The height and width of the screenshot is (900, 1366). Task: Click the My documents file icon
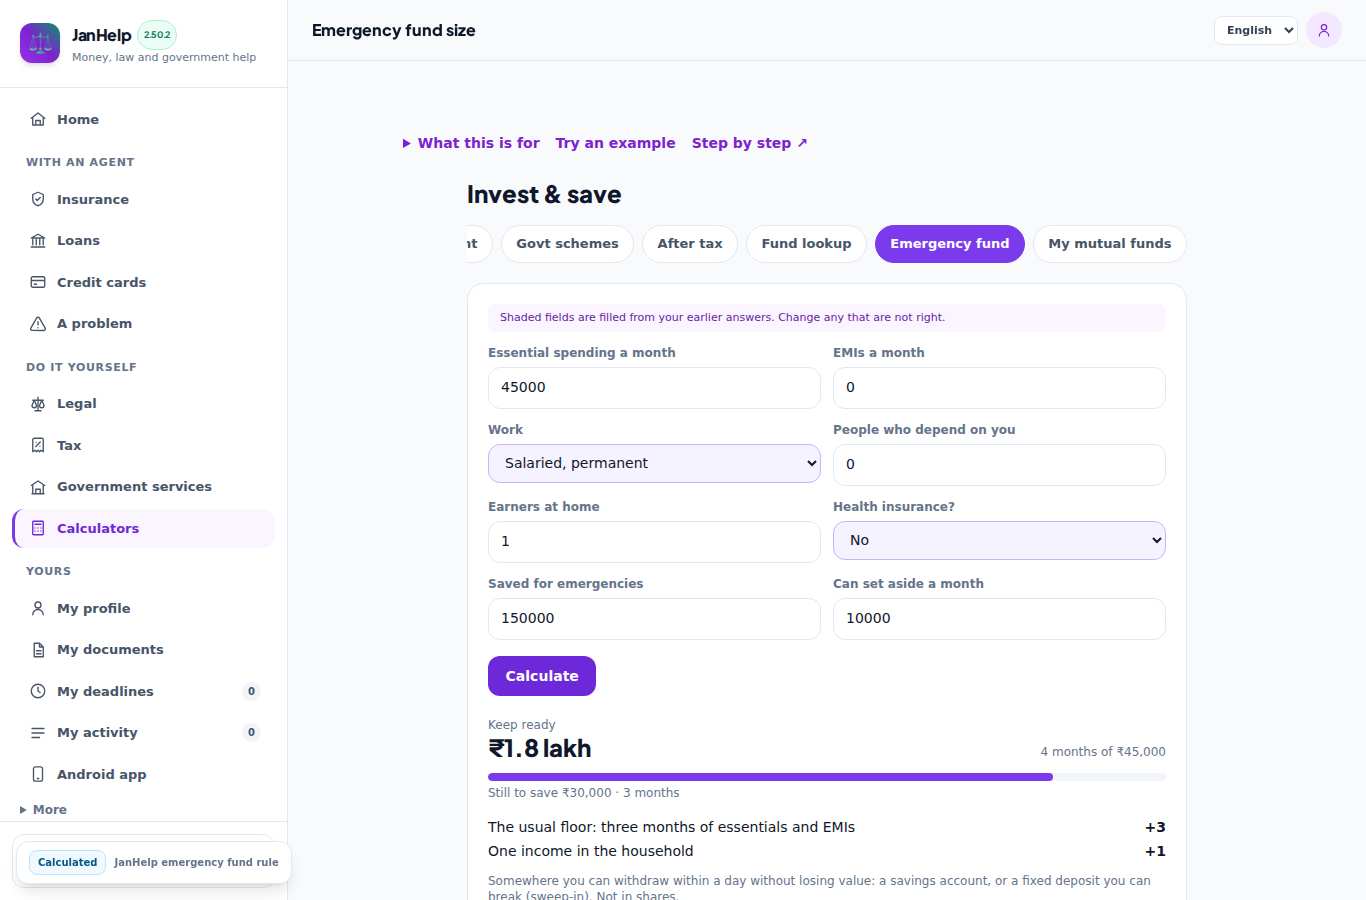(x=38, y=649)
